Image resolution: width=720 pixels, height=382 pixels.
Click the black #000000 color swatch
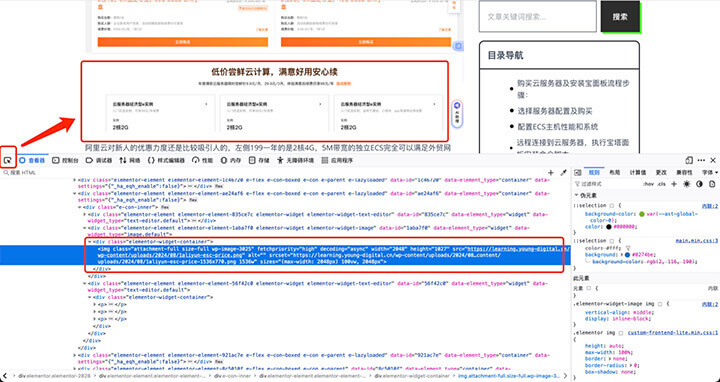(609, 227)
